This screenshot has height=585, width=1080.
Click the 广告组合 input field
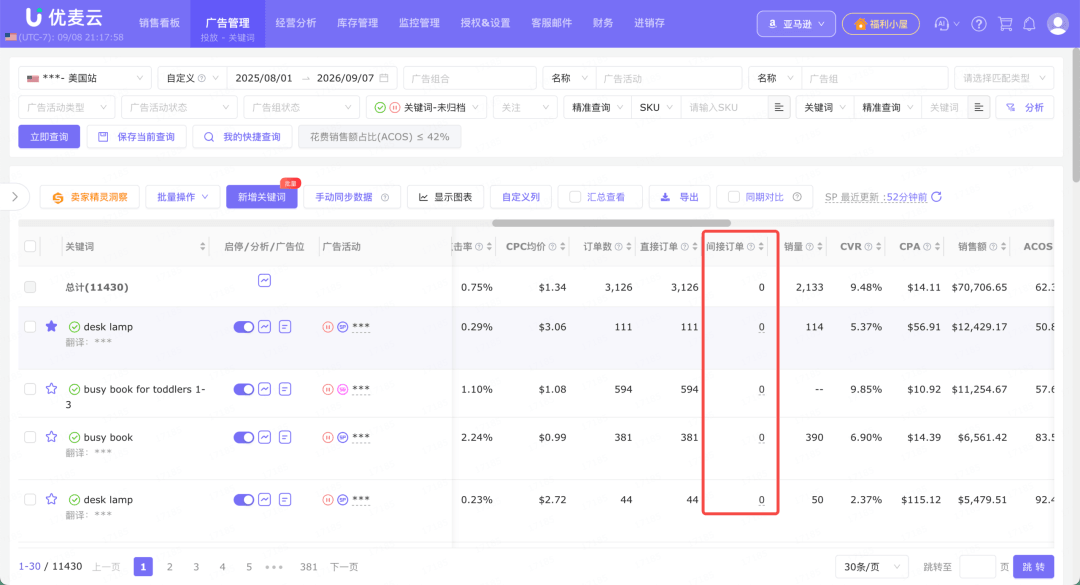point(470,79)
